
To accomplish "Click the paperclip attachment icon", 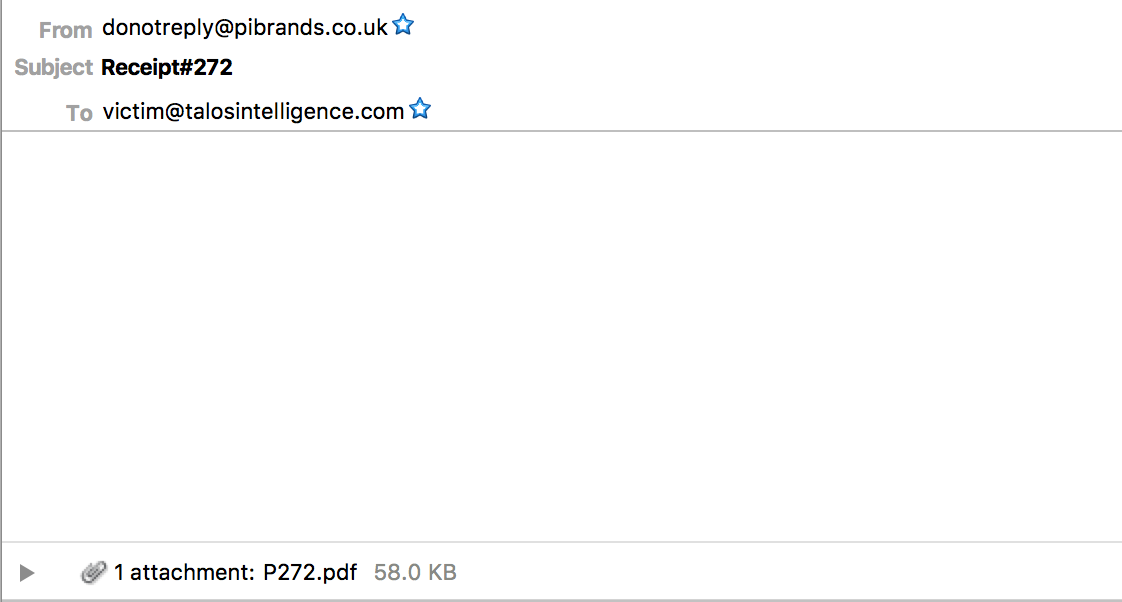I will [94, 572].
